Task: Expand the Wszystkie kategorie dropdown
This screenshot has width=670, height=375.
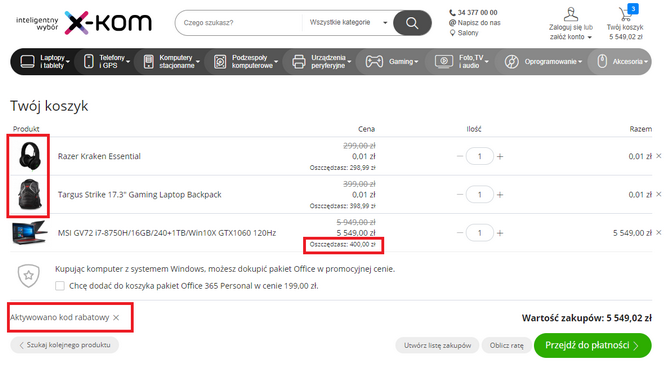Action: click(348, 22)
